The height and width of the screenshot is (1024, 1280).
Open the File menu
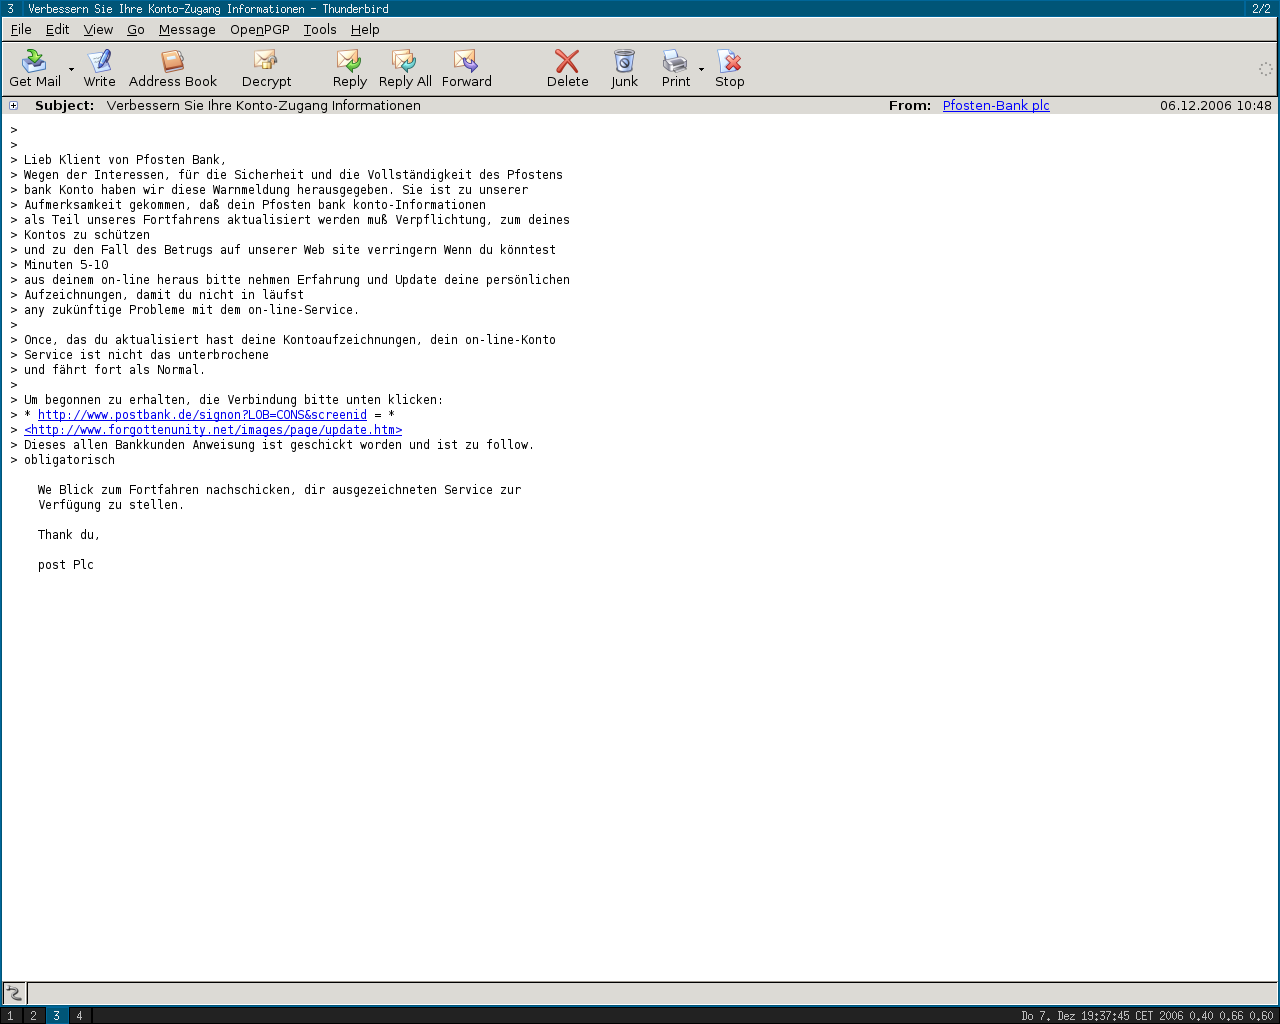(x=21, y=30)
